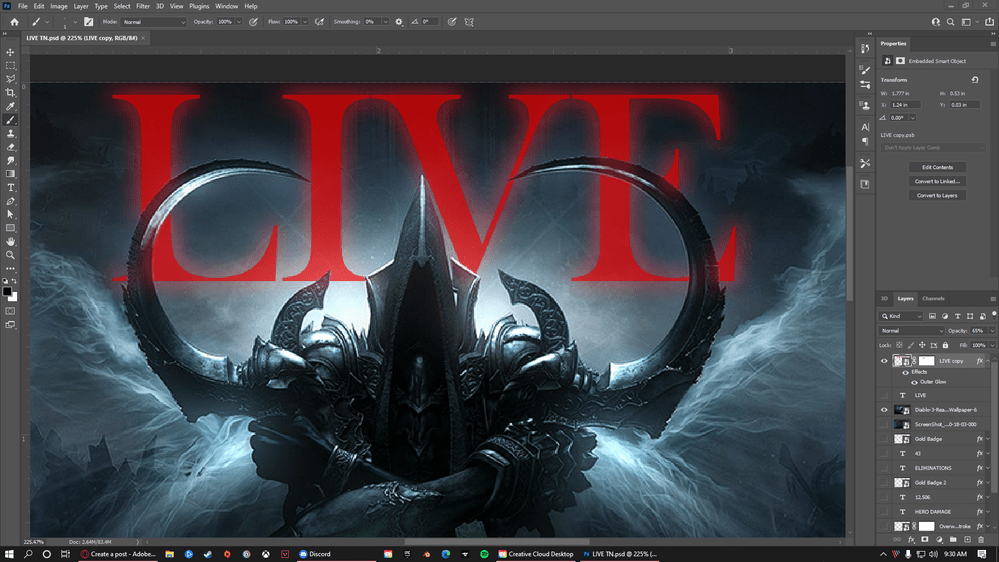Choose the Horizontal Type tool
999x562 pixels.
(x=11, y=187)
